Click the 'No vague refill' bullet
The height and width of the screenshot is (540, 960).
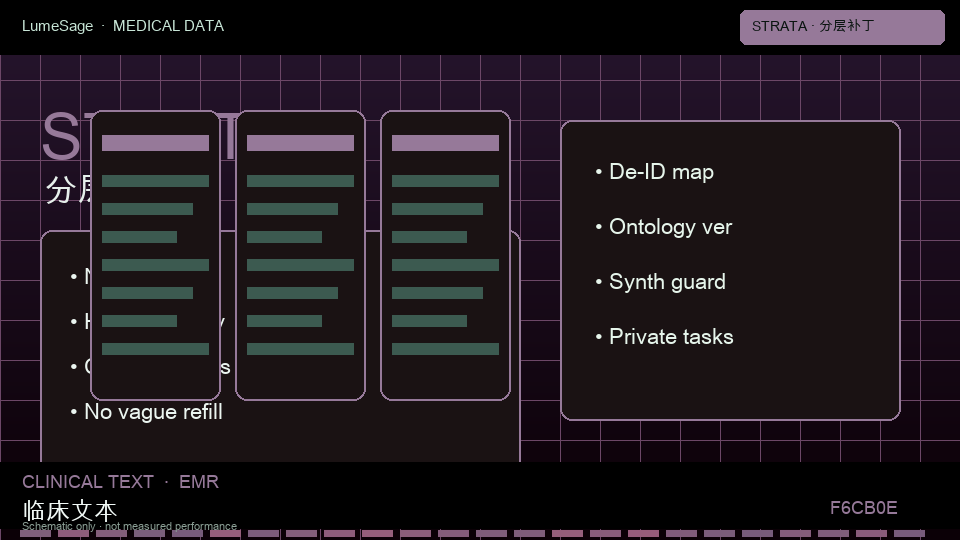146,412
